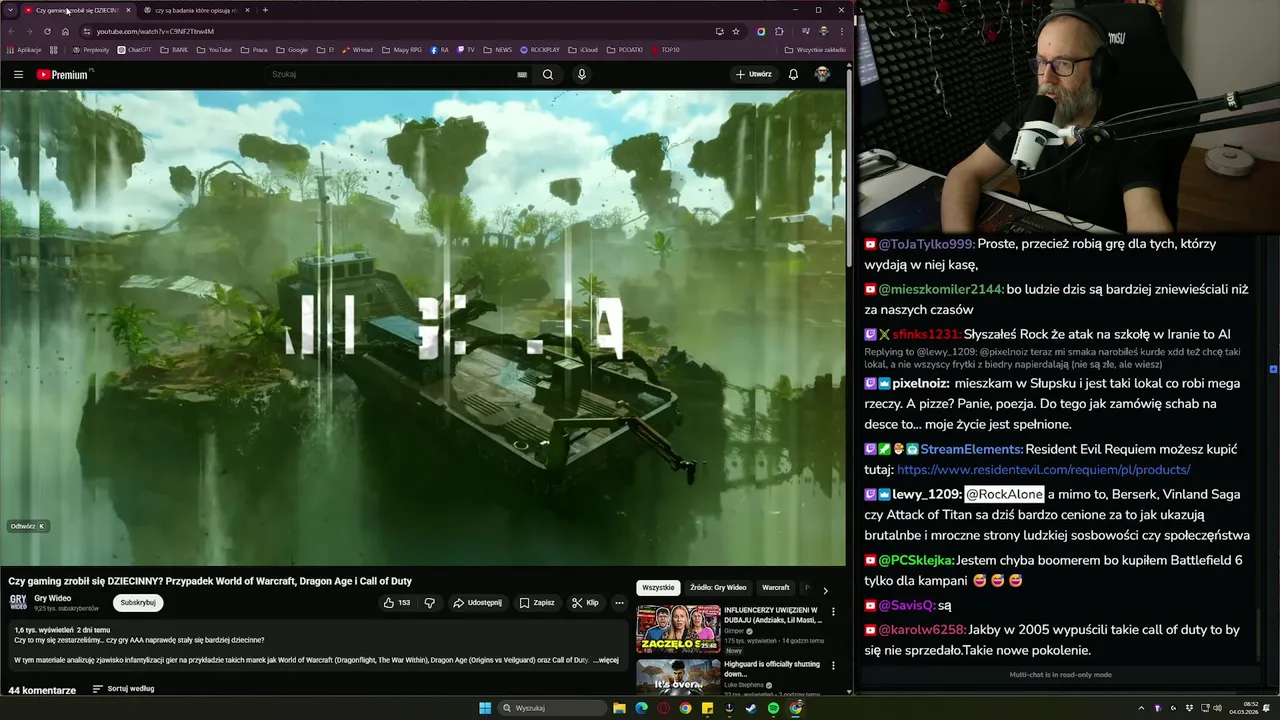The height and width of the screenshot is (720, 1280).
Task: Show hidden system tray icons chevron
Action: point(1141,708)
